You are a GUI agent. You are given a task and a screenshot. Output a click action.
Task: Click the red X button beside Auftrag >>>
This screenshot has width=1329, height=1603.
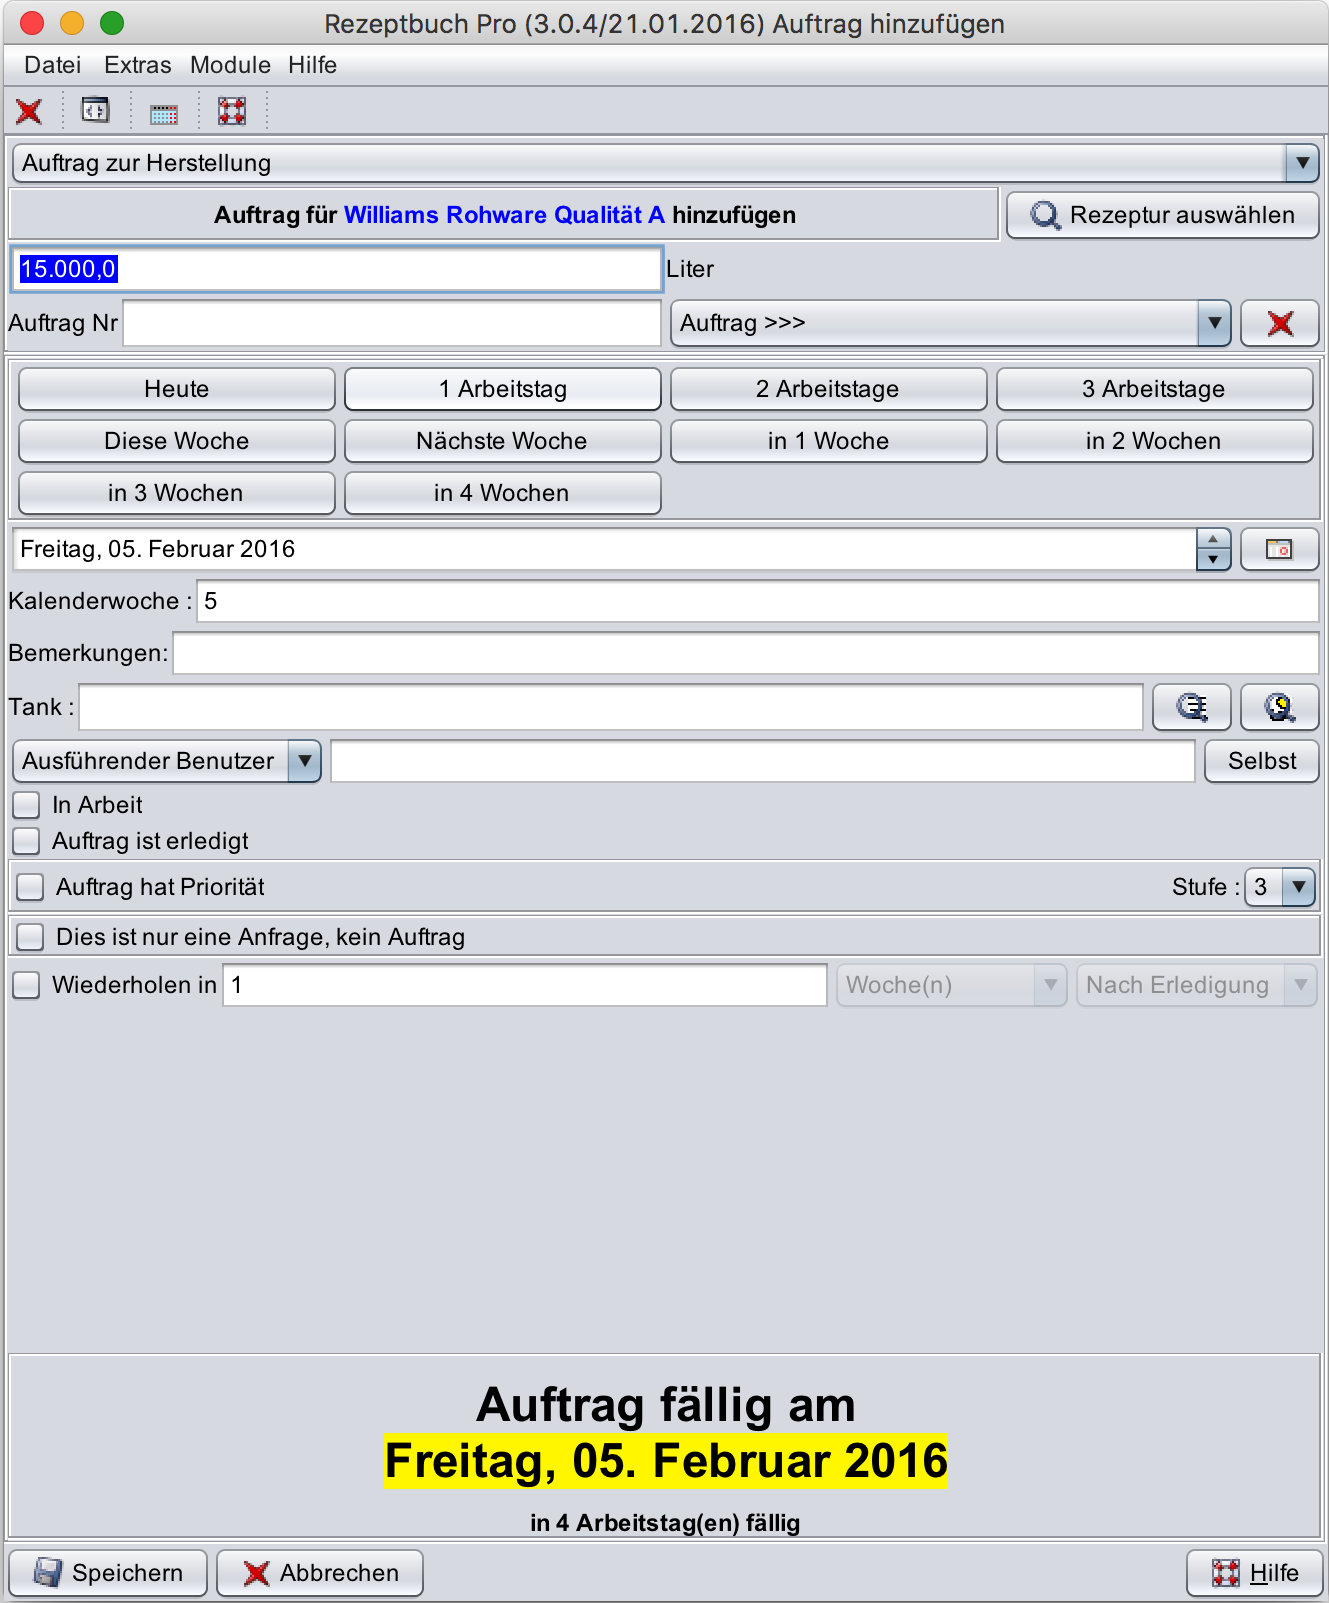coord(1279,323)
